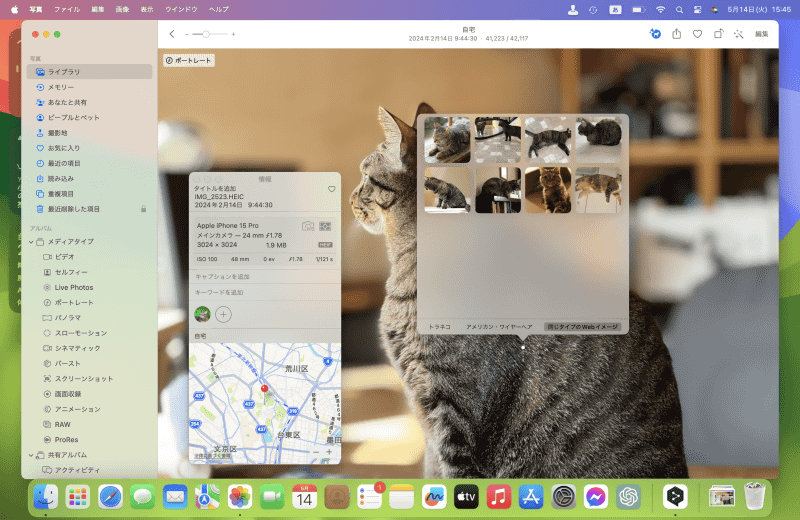This screenshot has height=520, width=800.
Task: Adjust the zoom slider in the toolbar
Action: [x=210, y=34]
